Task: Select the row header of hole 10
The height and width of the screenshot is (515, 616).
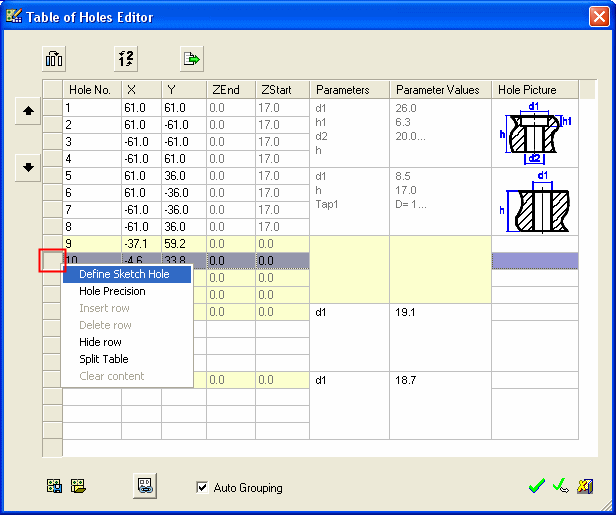Action: [x=52, y=261]
